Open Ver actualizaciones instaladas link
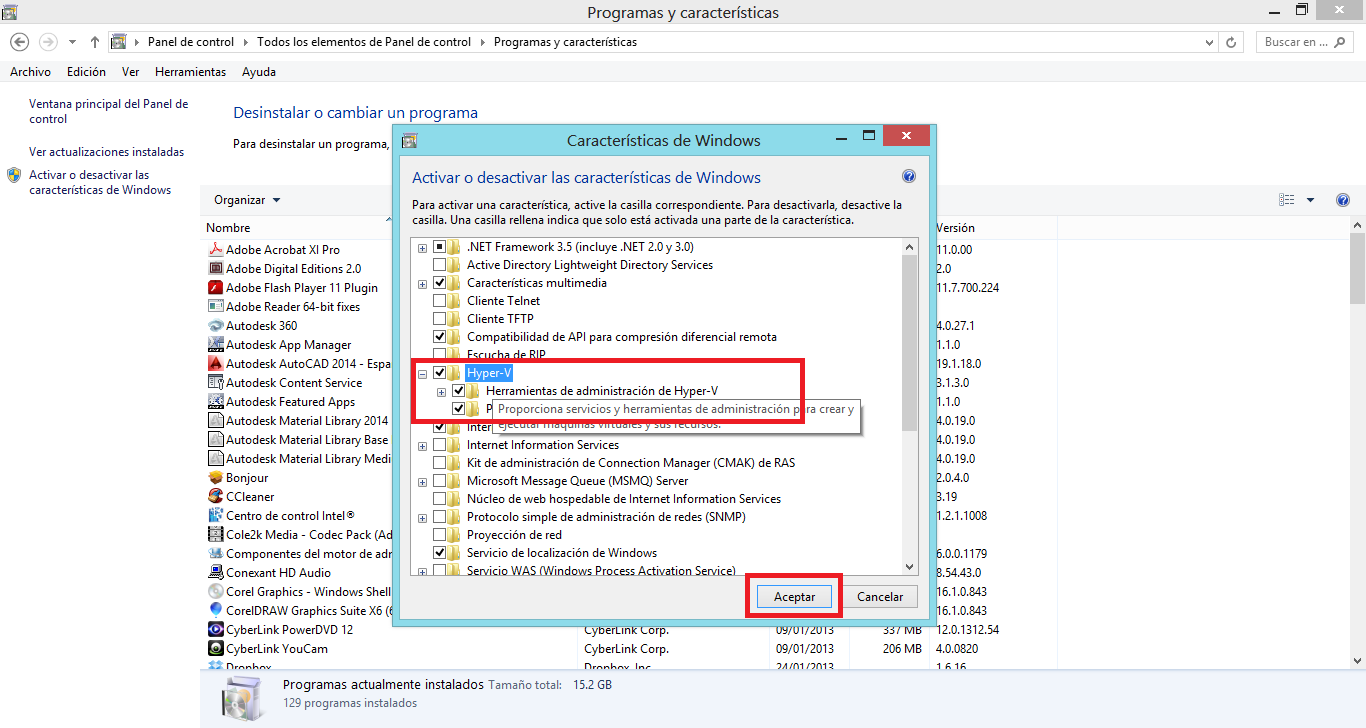Image resolution: width=1366 pixels, height=728 pixels. (x=106, y=152)
